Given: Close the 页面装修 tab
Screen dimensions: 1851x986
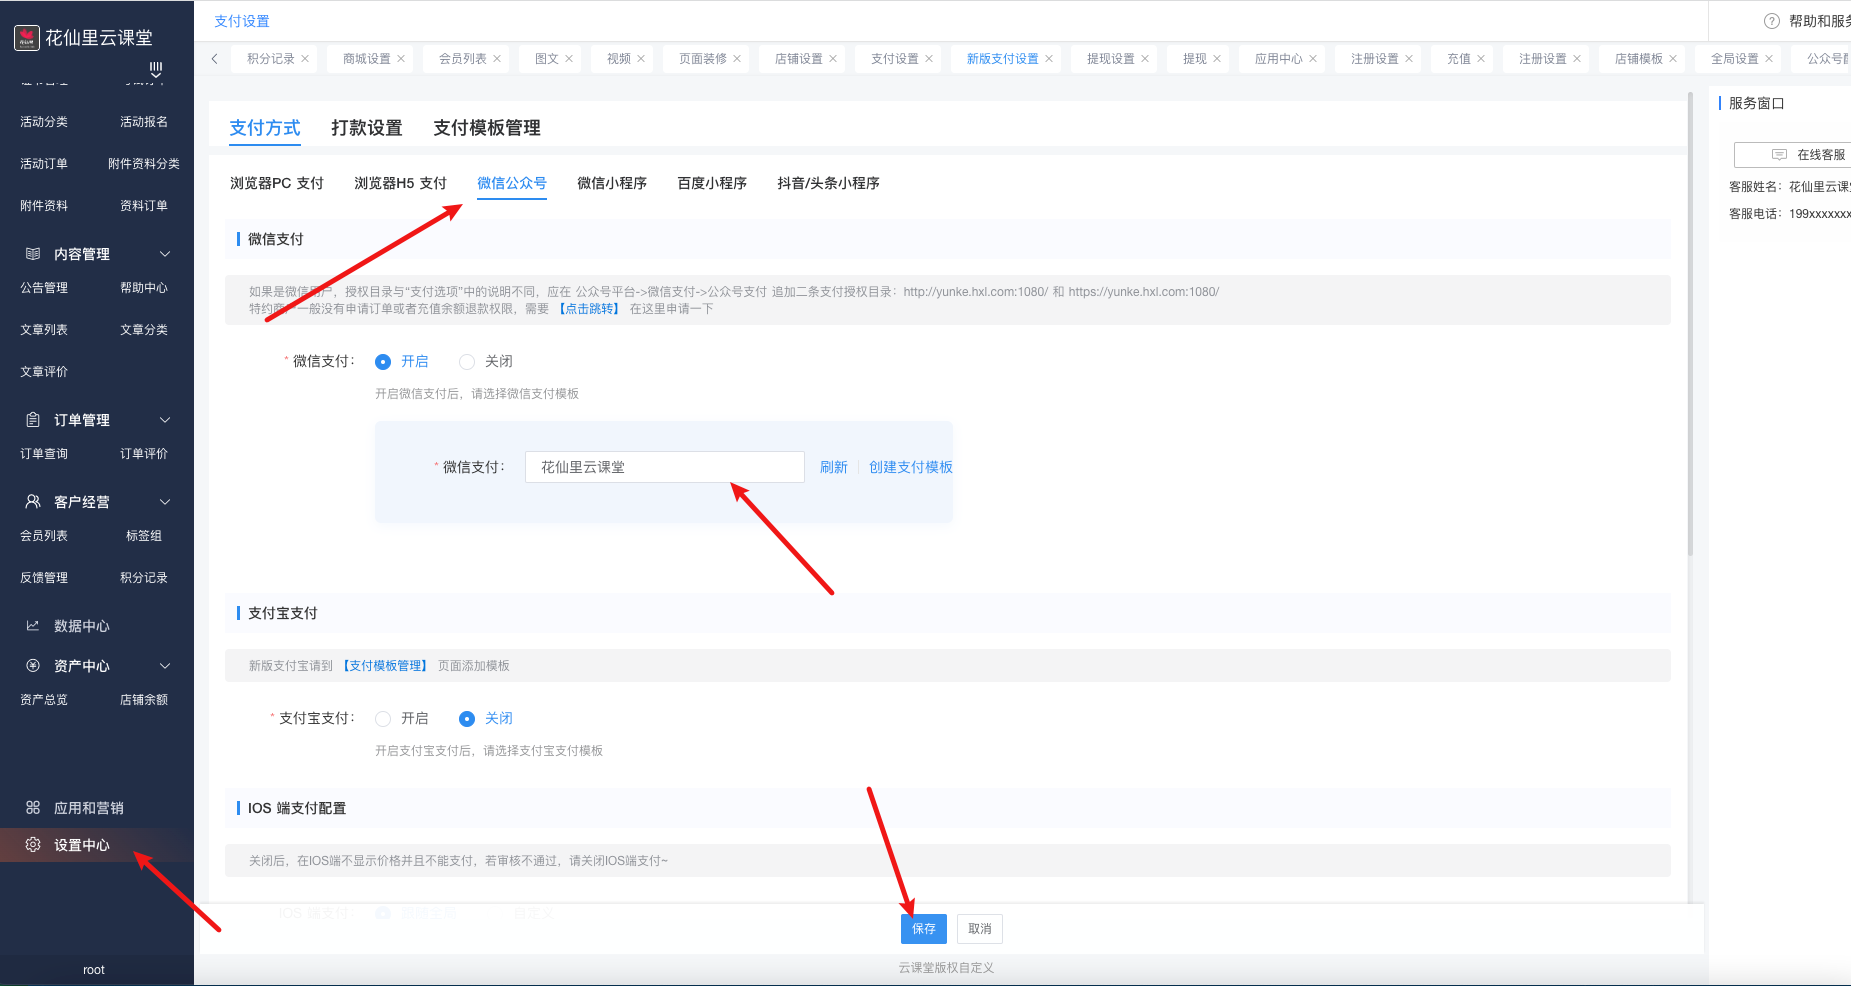Looking at the screenshot, I should click(737, 59).
